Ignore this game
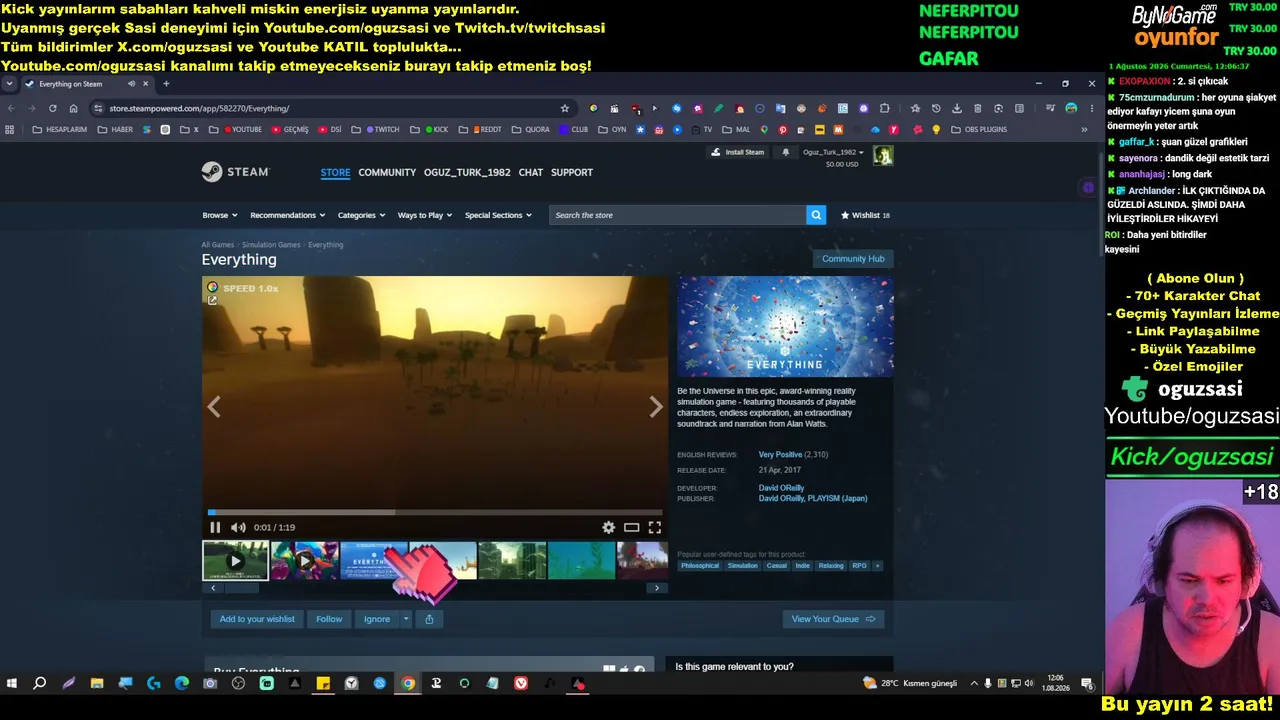This screenshot has height=720, width=1280. pos(377,619)
